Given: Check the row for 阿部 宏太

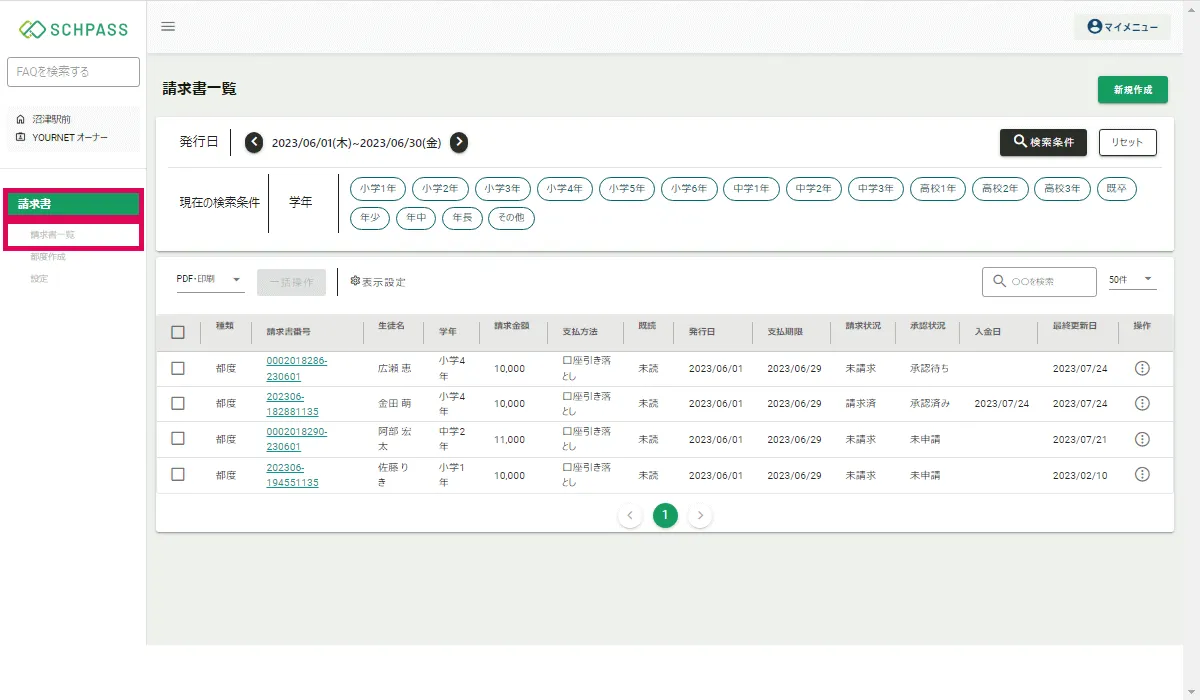Looking at the screenshot, I should click(178, 438).
